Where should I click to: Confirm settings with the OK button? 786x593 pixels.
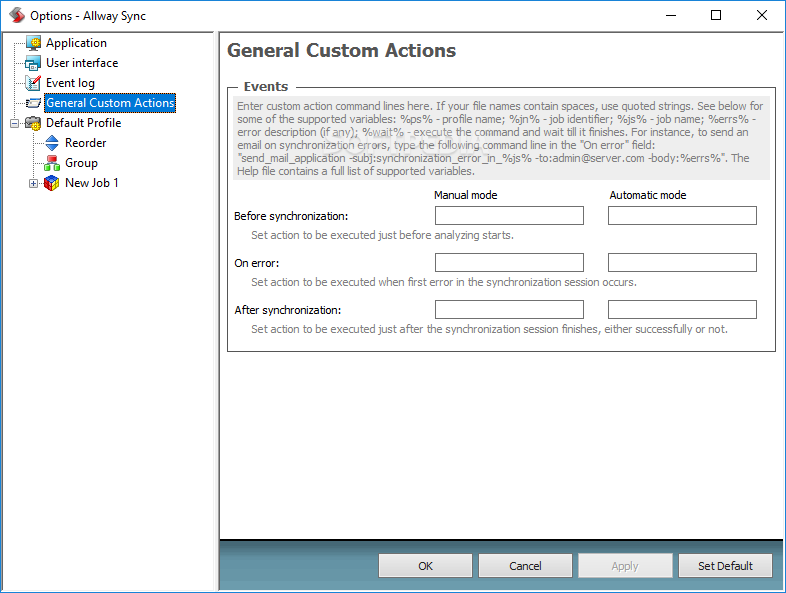(425, 566)
